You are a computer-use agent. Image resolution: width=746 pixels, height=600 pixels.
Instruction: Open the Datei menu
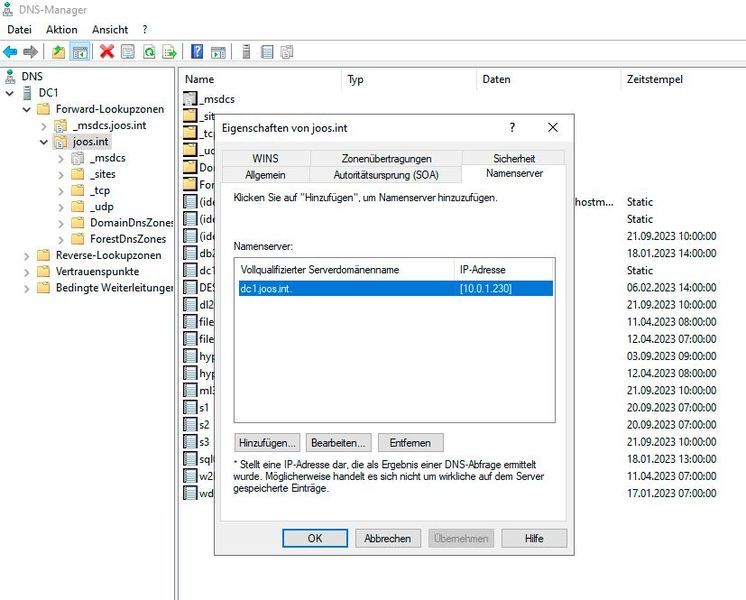(x=20, y=30)
